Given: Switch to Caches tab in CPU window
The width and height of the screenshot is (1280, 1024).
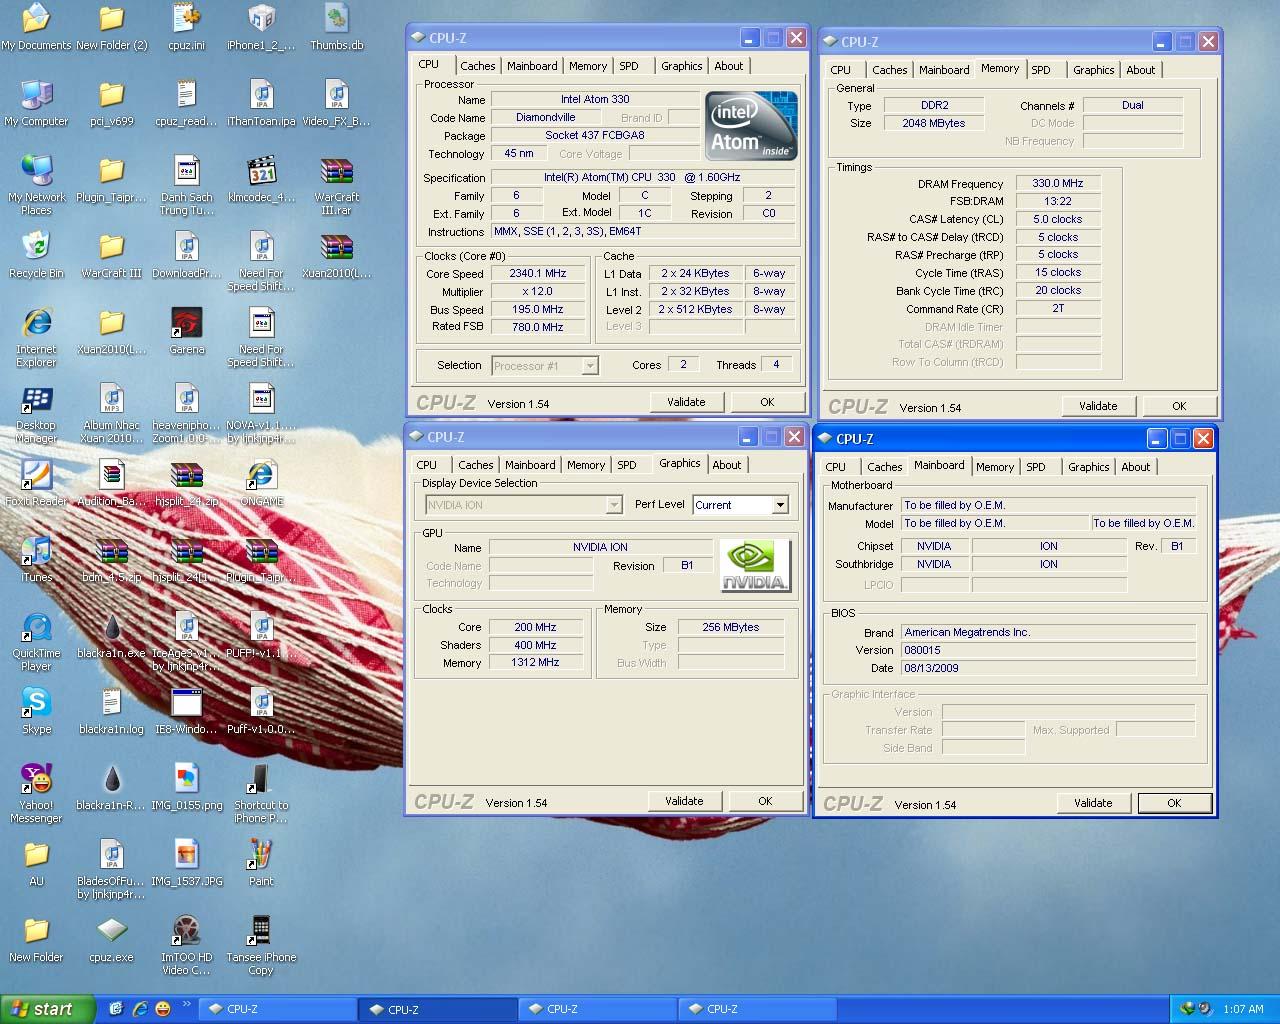Looking at the screenshot, I should 478,66.
